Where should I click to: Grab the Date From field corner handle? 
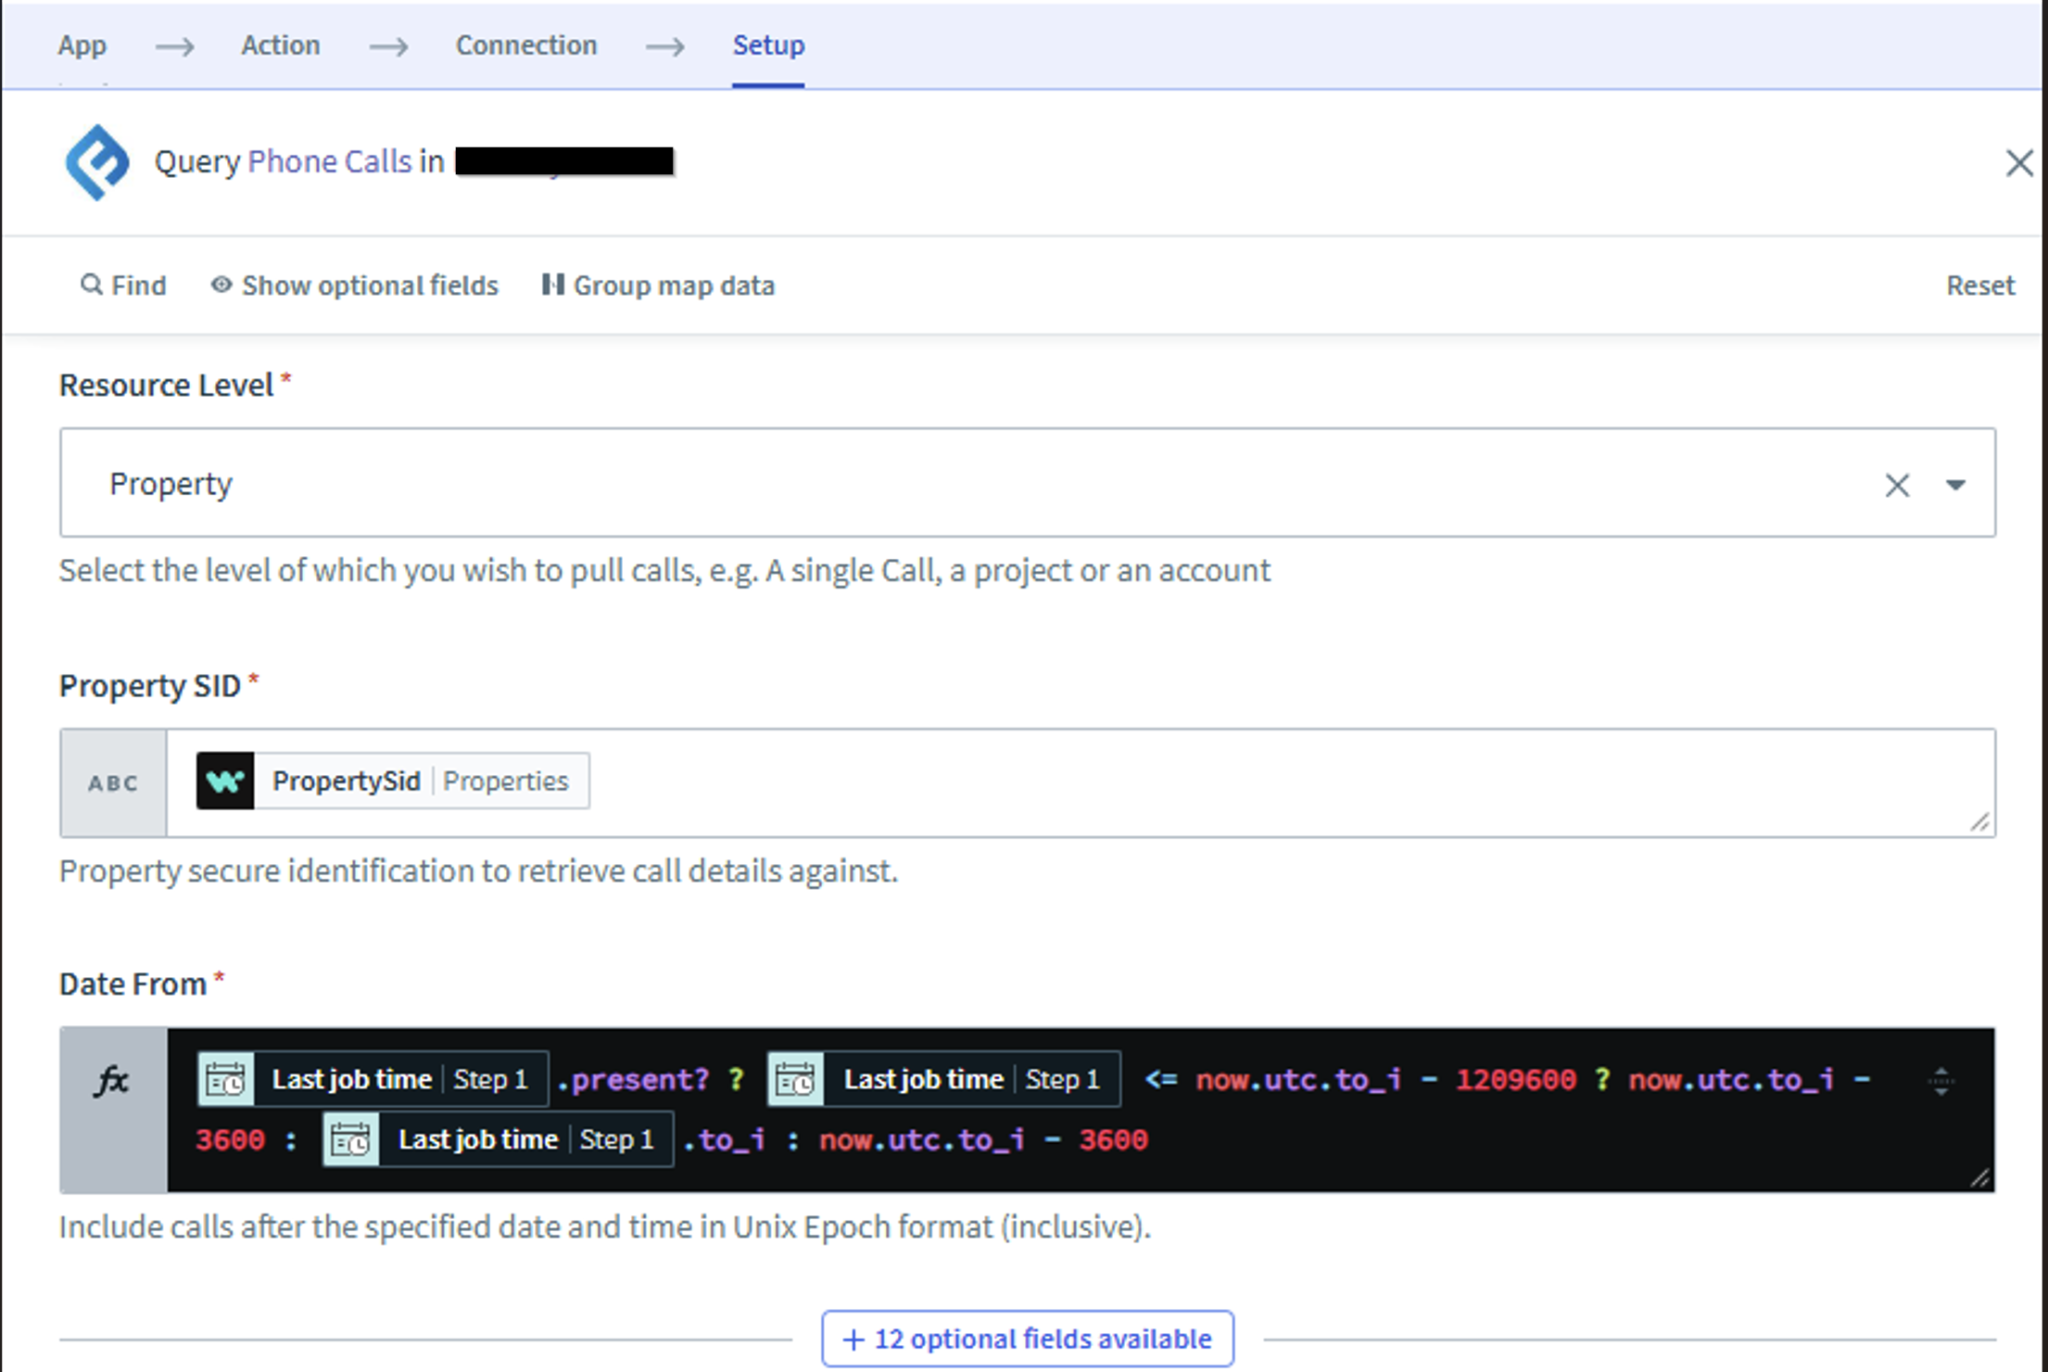1980,1178
